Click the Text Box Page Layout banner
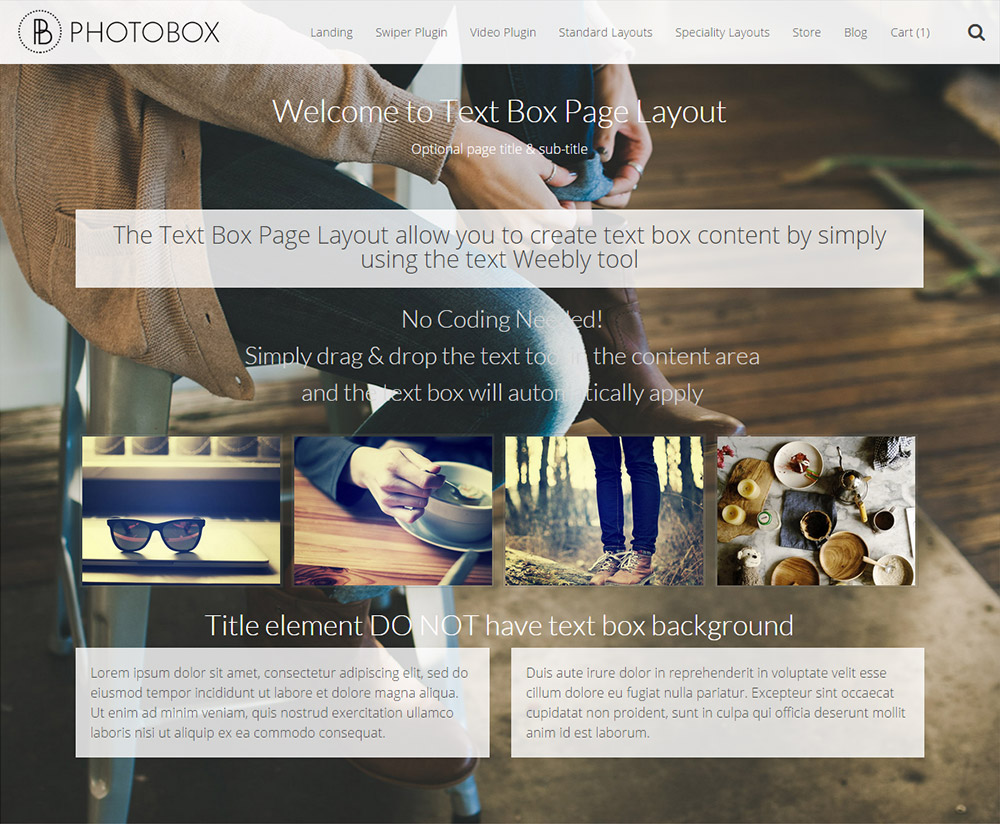1000x824 pixels. click(x=499, y=248)
